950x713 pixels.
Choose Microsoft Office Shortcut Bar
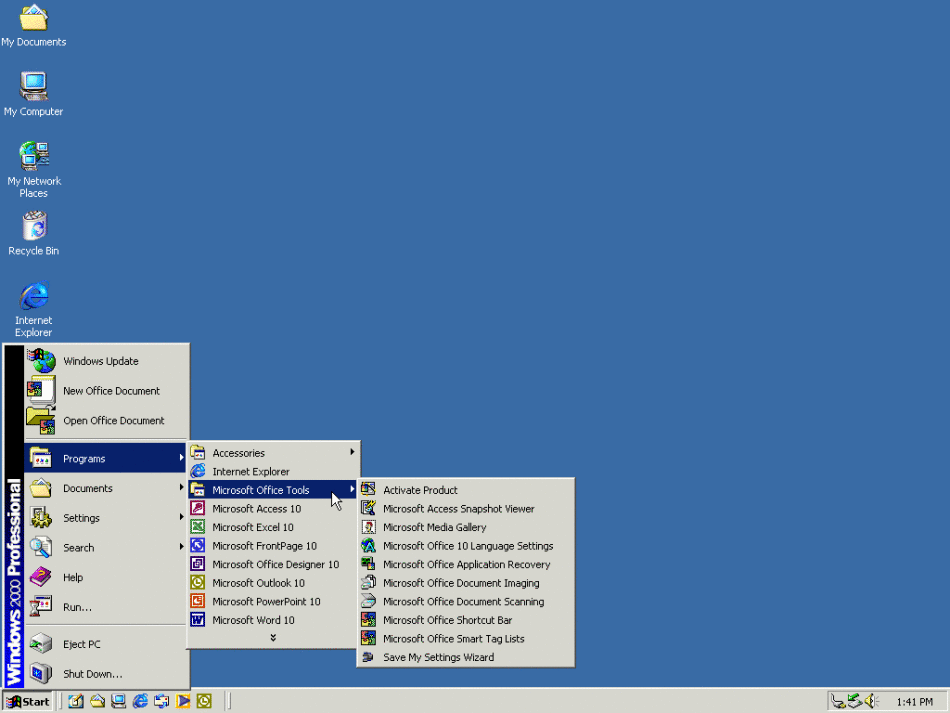(x=447, y=620)
